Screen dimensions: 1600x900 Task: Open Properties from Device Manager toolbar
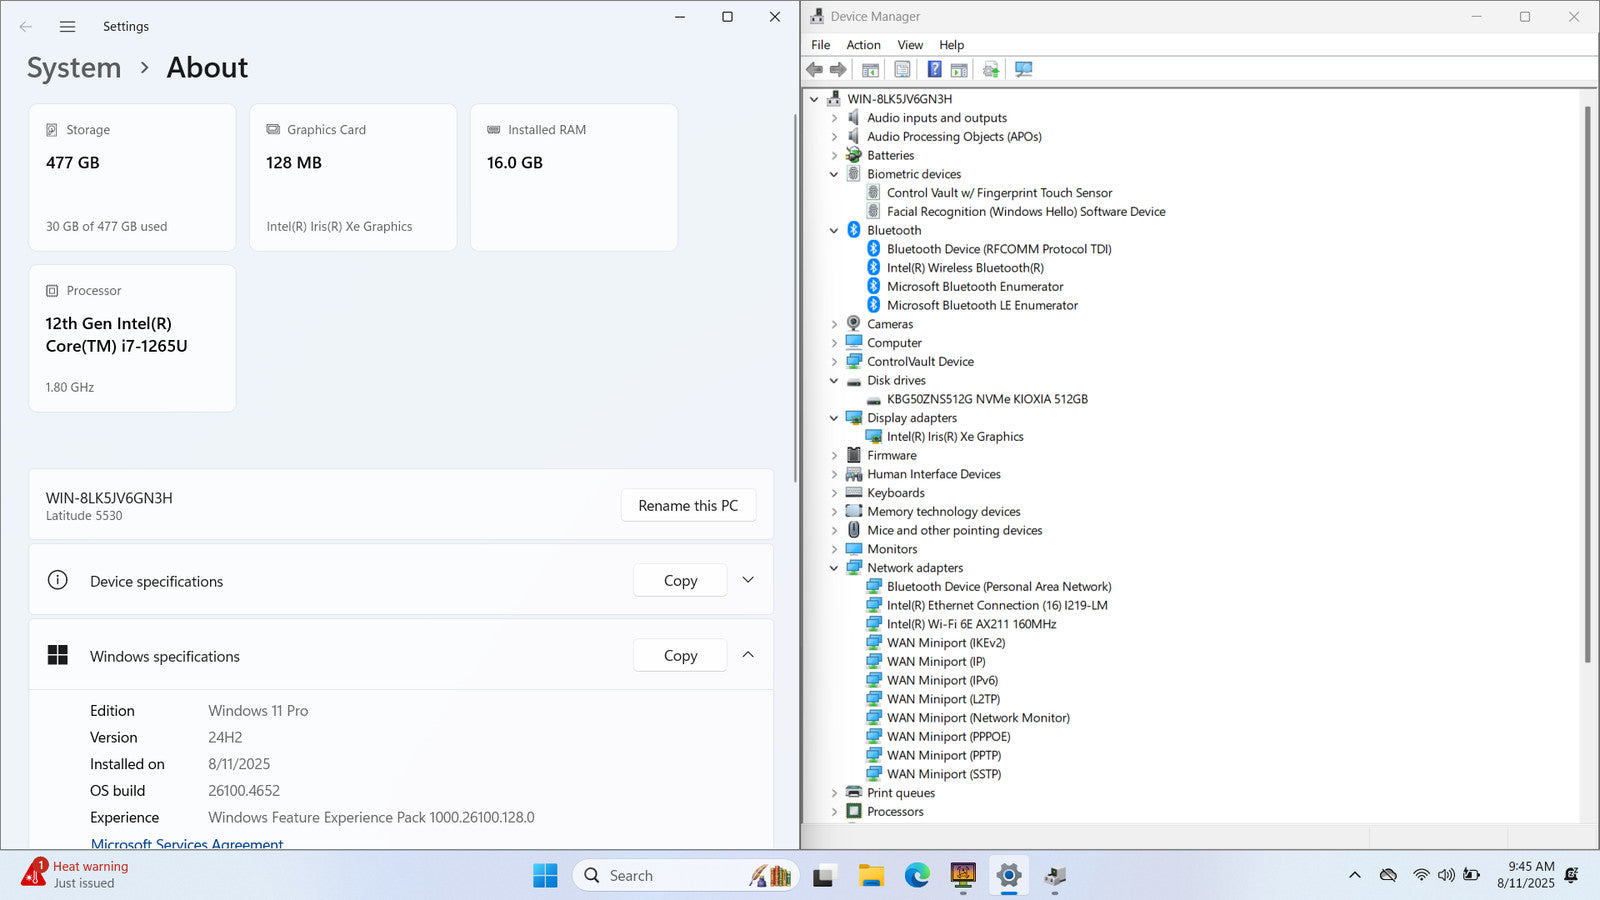click(902, 70)
